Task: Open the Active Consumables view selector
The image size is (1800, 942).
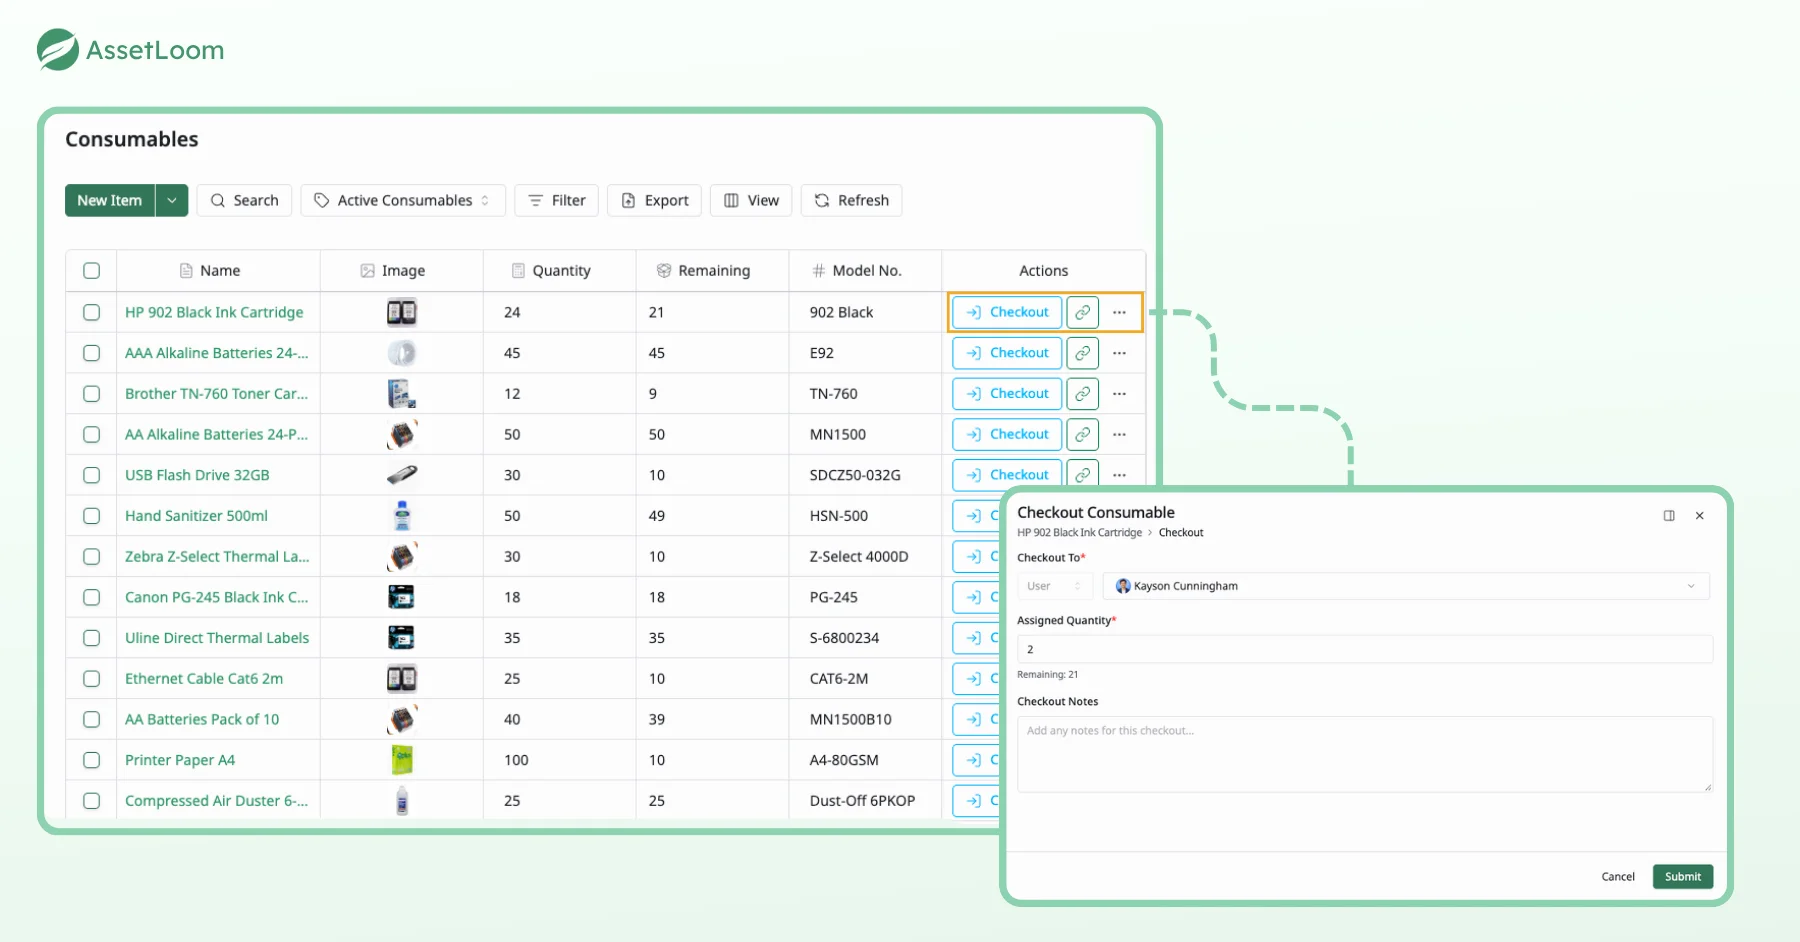Action: 403,200
